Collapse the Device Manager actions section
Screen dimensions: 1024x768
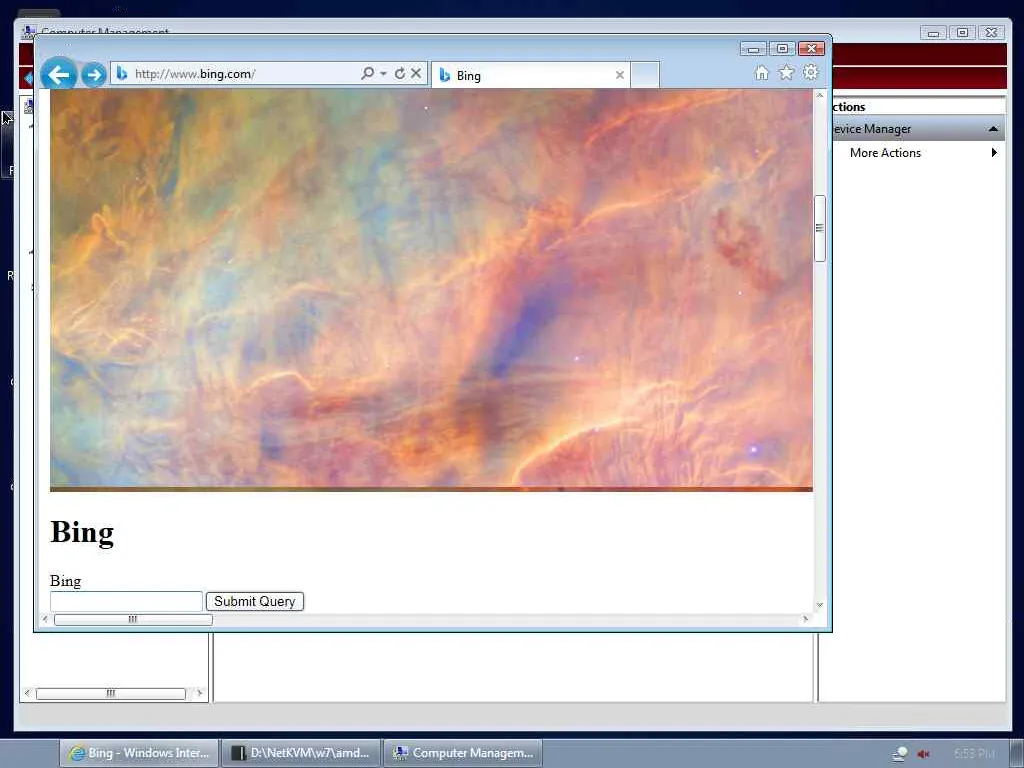click(993, 129)
